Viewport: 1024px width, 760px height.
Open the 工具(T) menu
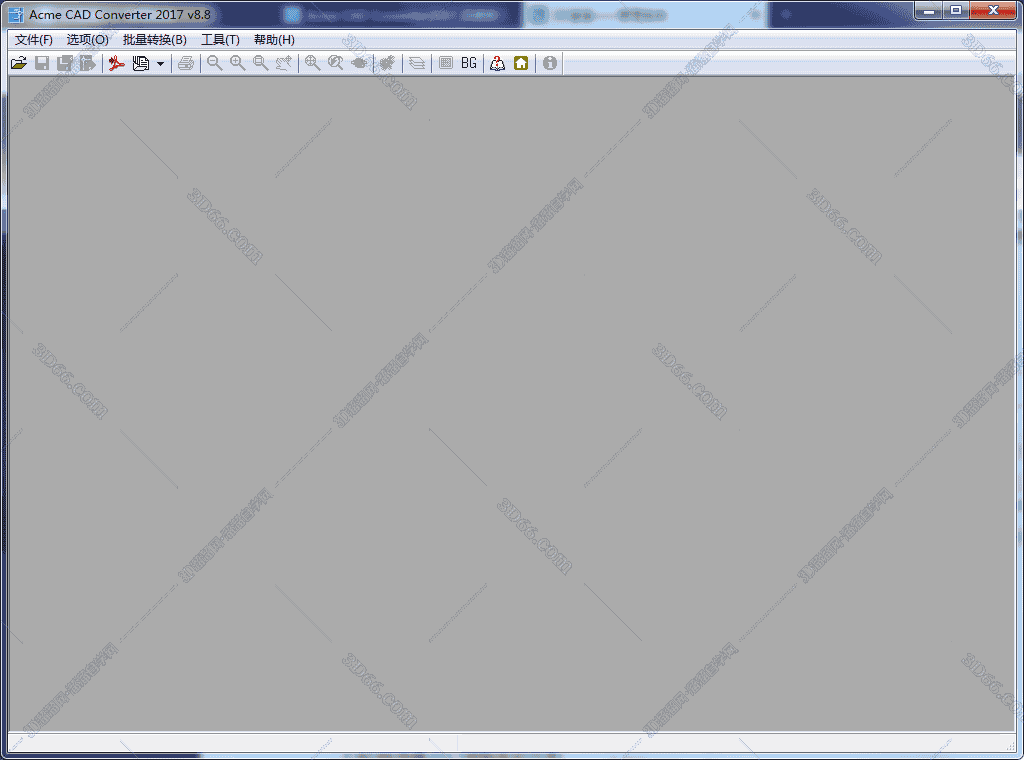click(x=220, y=40)
